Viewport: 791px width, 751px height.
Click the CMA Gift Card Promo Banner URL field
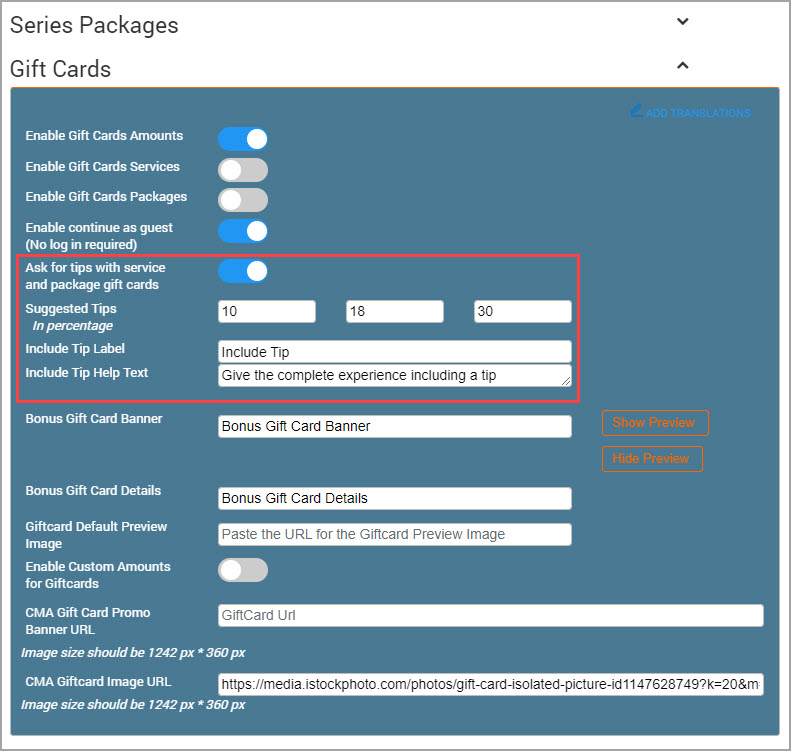pyautogui.click(x=491, y=615)
